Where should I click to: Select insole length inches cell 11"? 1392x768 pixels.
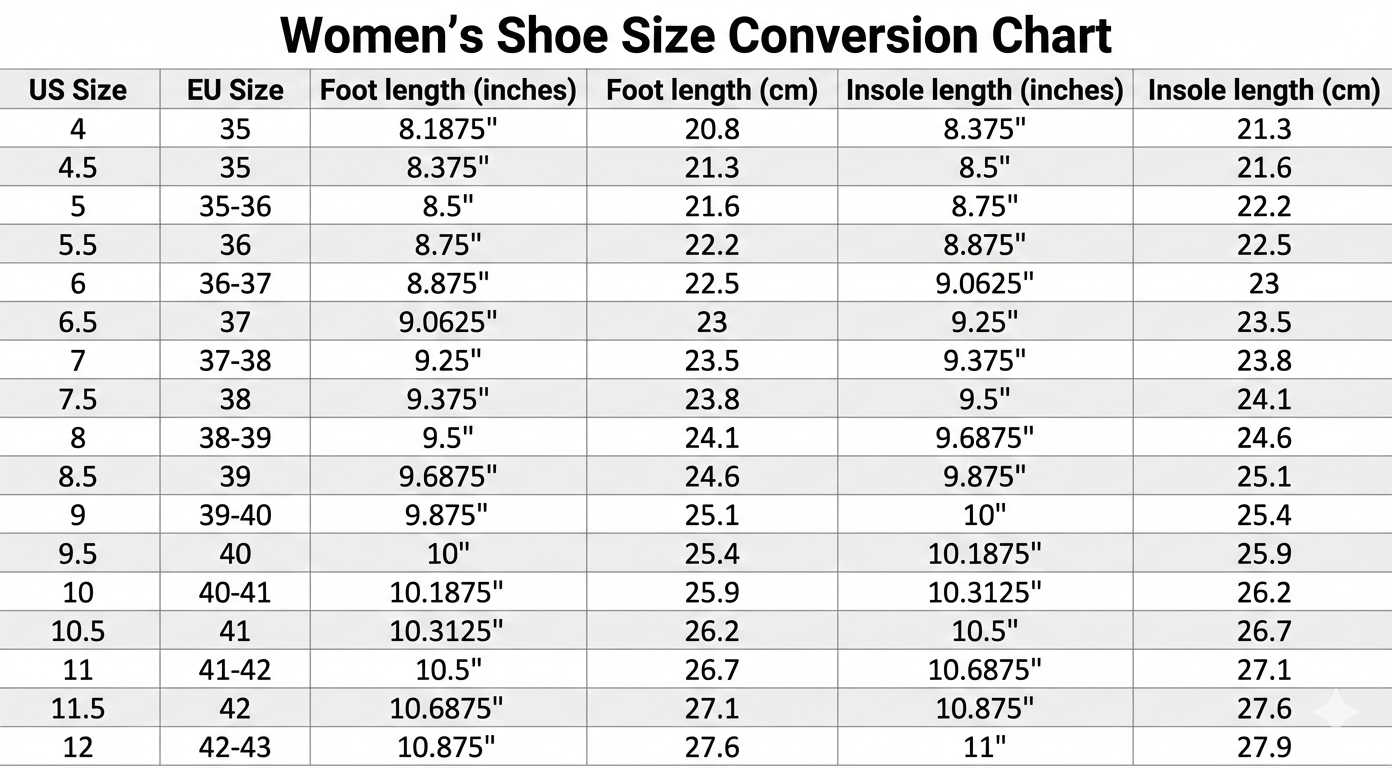coord(985,747)
